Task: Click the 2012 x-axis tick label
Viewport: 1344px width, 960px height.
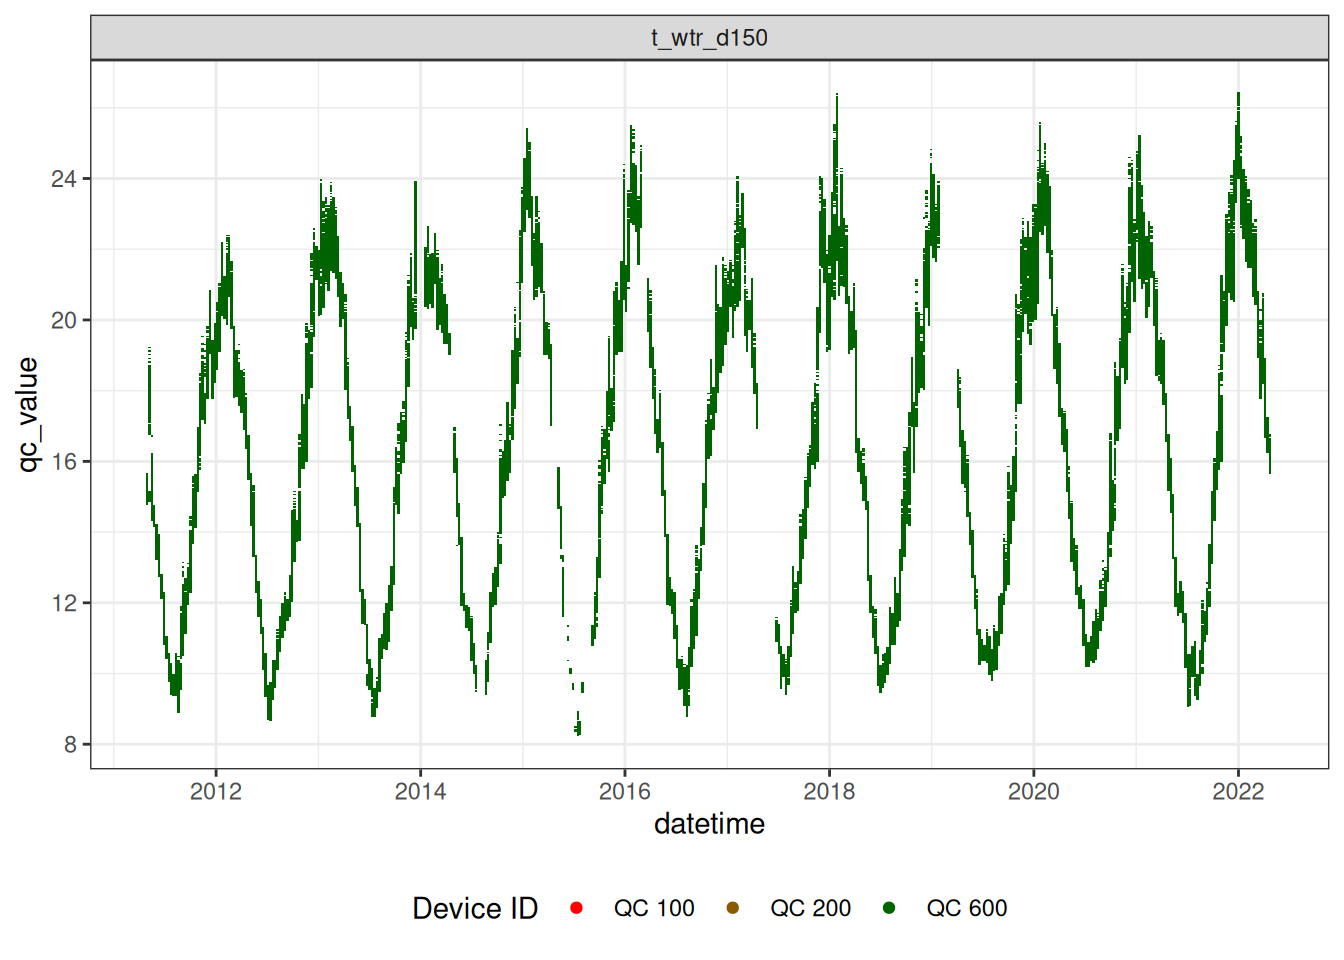Action: 216,792
